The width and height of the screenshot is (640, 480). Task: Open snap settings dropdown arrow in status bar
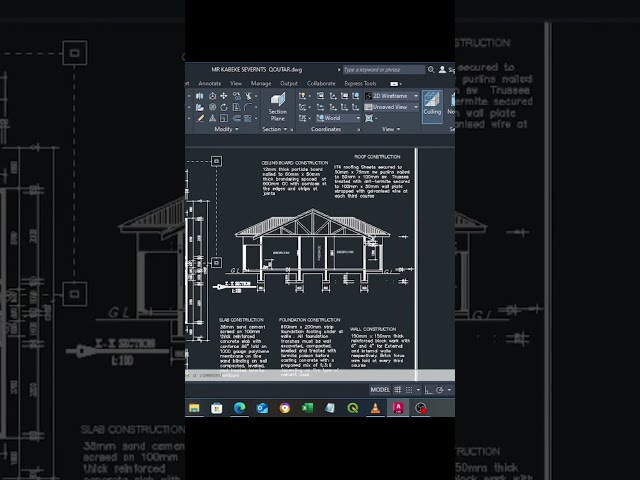coord(418,390)
